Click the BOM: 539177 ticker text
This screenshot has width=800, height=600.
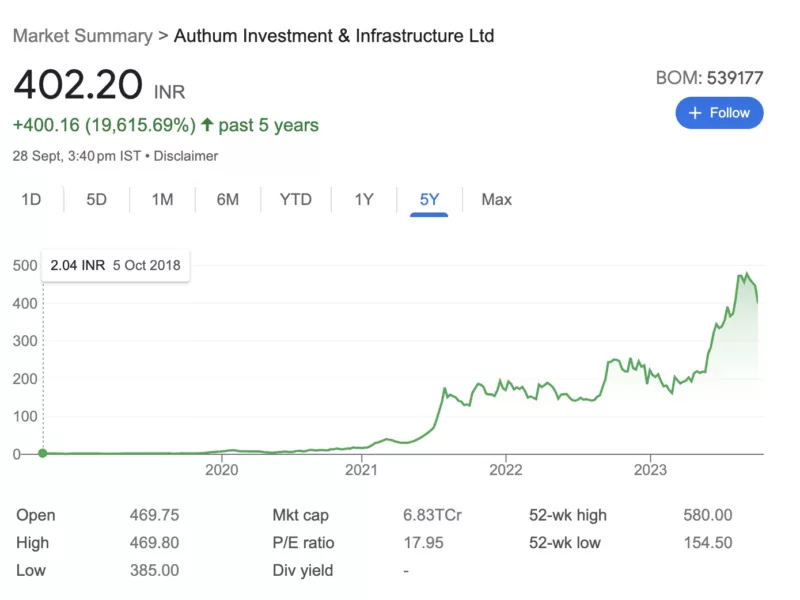pyautogui.click(x=709, y=77)
